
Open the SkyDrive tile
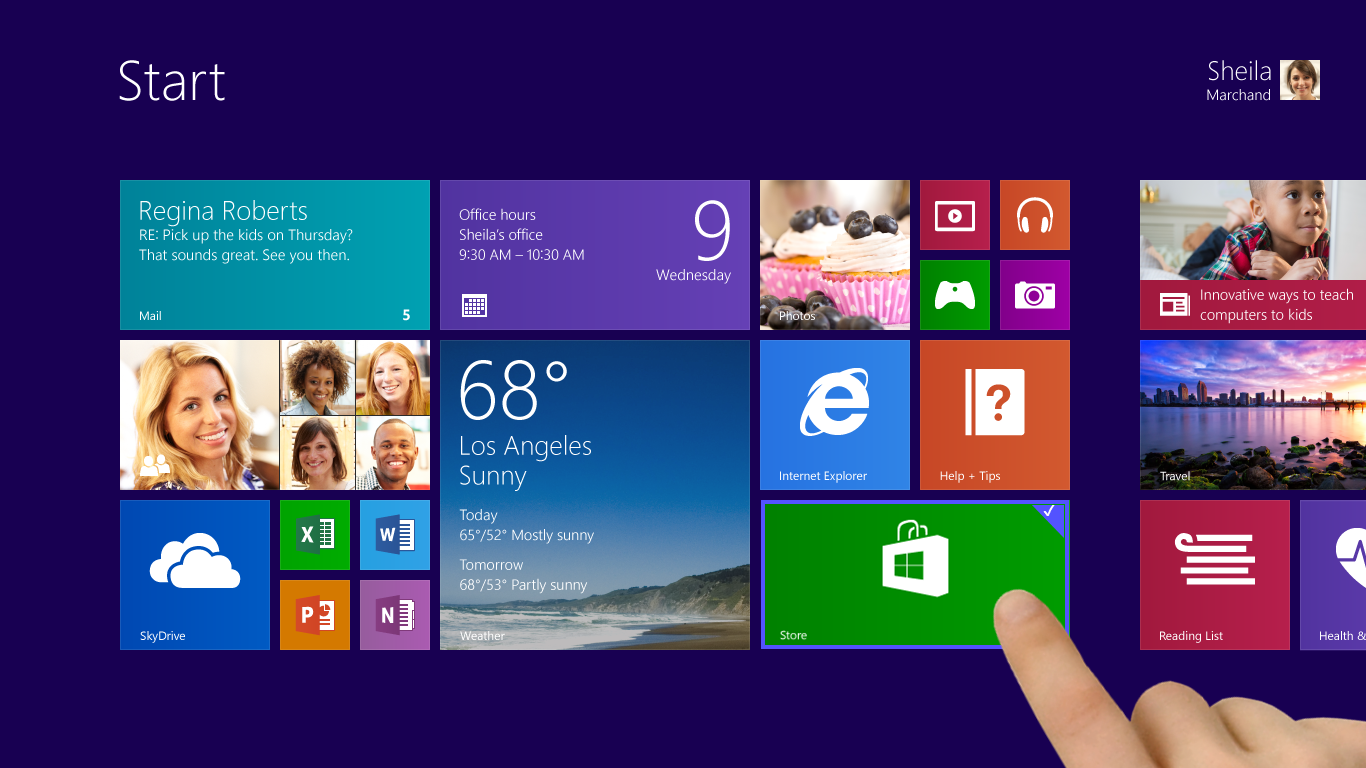pyautogui.click(x=195, y=575)
